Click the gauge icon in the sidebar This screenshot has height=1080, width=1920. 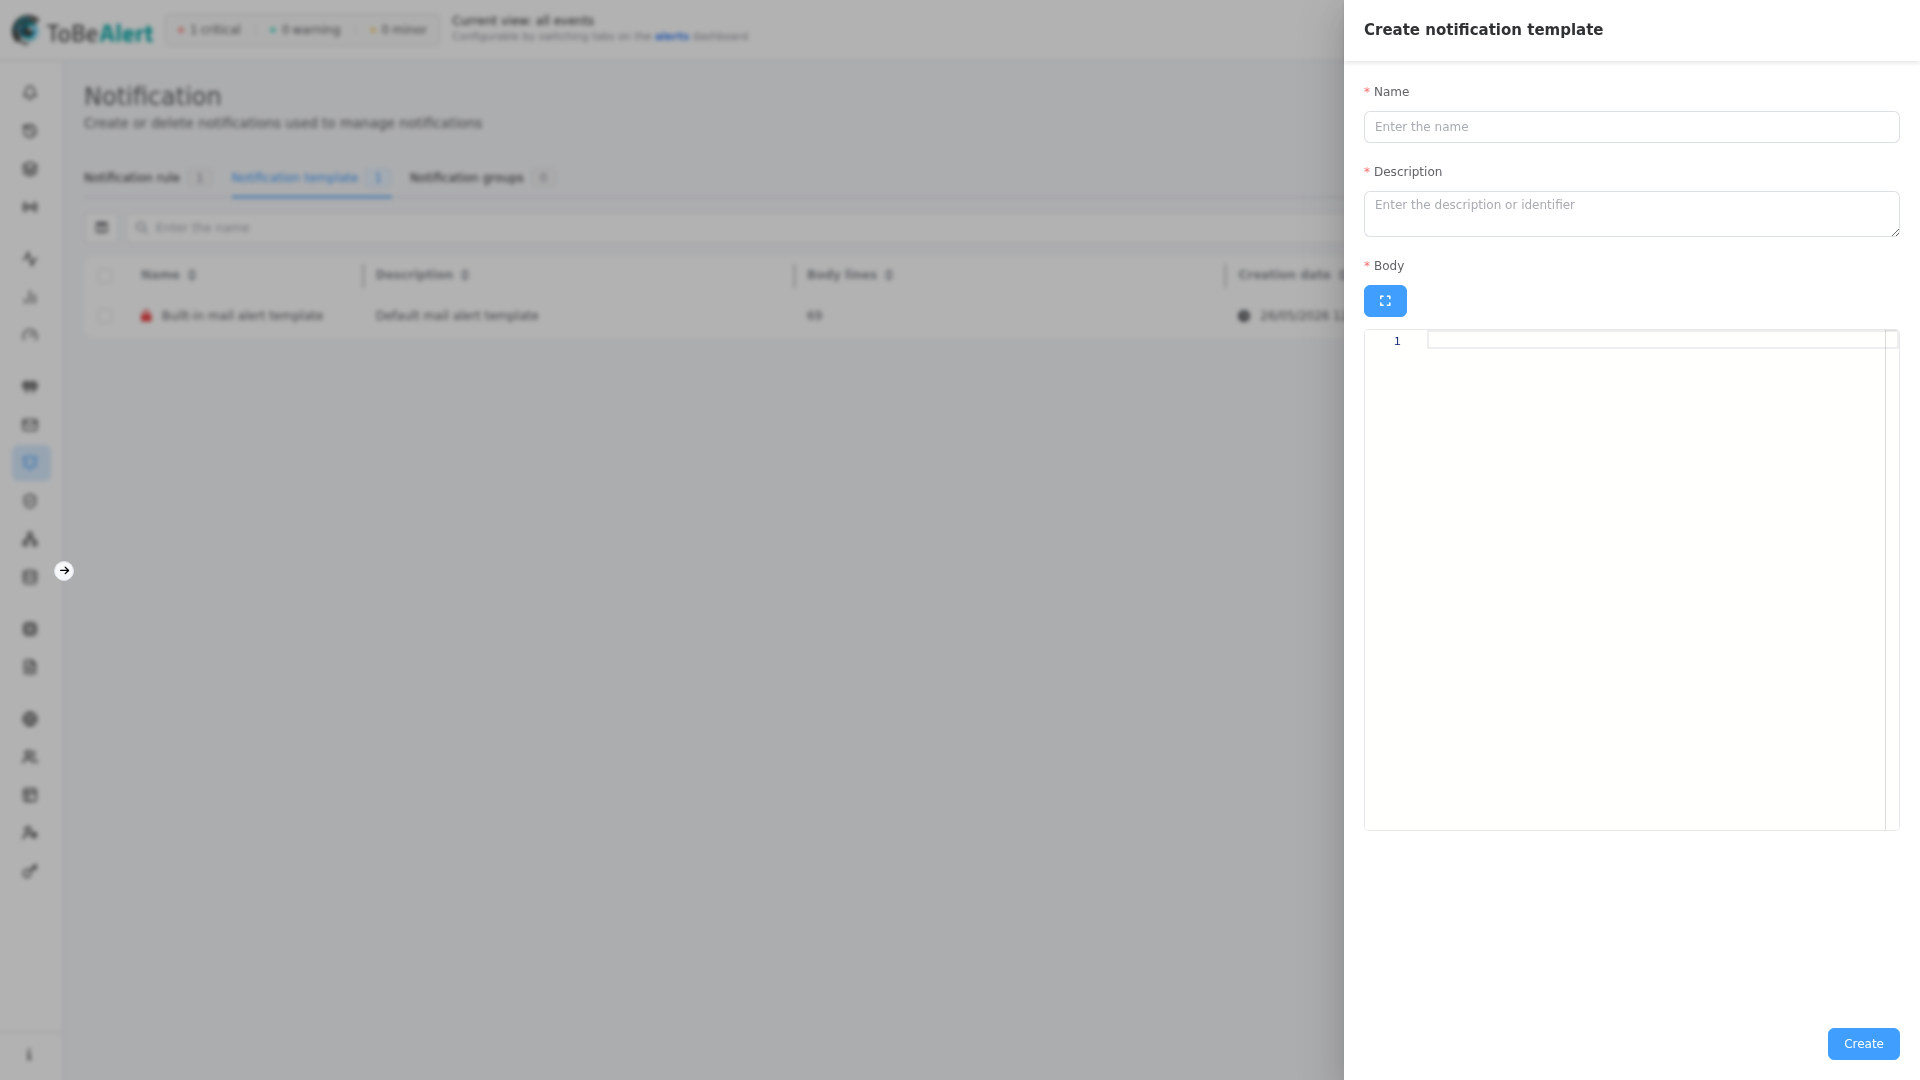click(x=30, y=335)
